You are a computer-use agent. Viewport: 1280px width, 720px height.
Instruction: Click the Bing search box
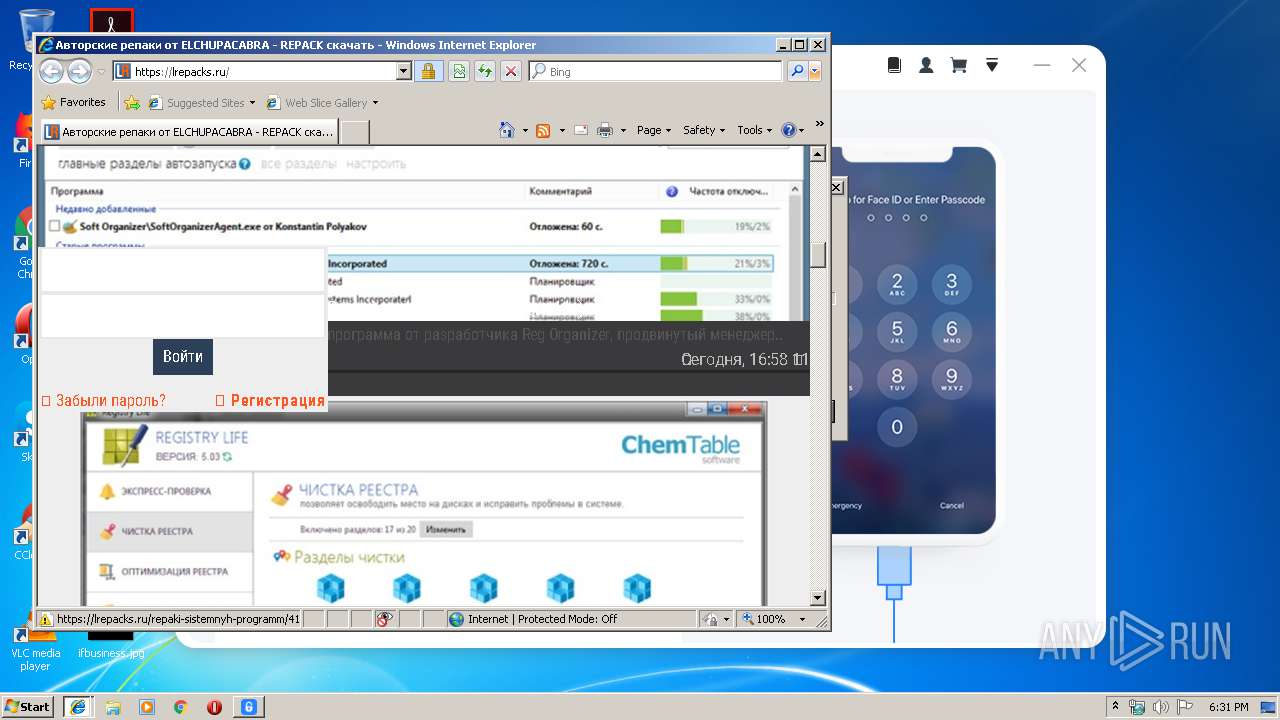[655, 71]
